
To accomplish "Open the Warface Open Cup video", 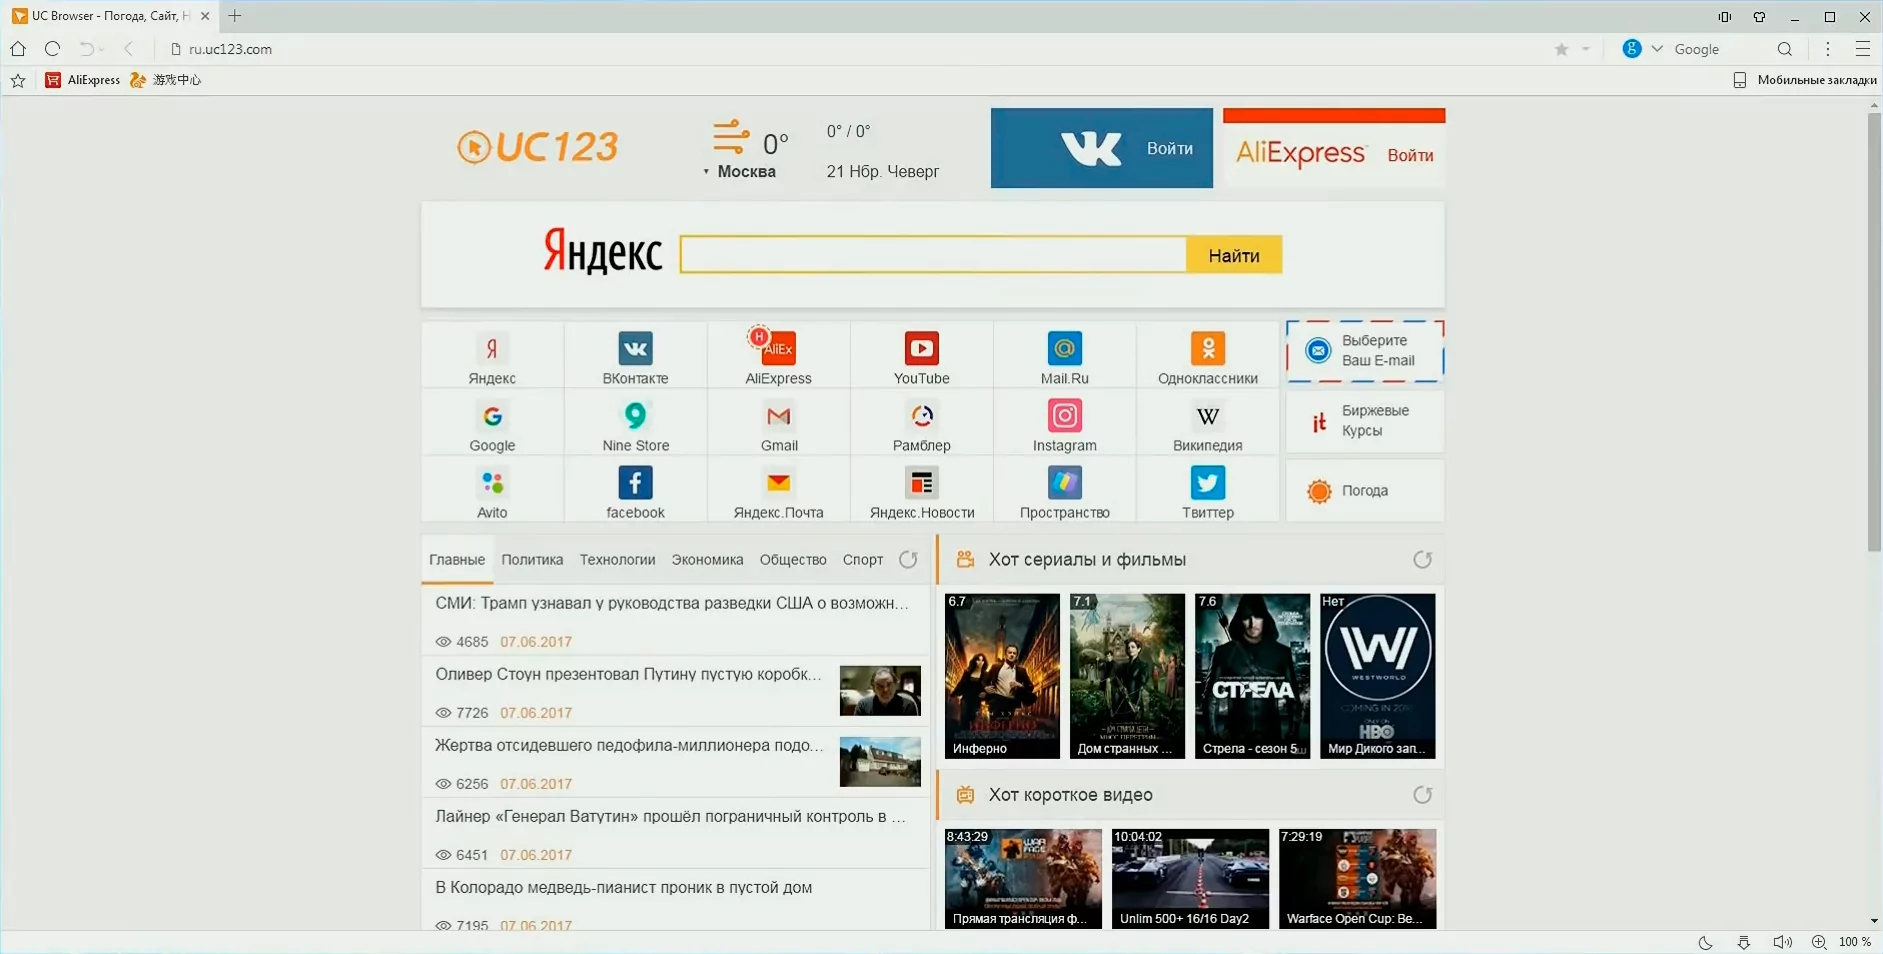I will click(1357, 879).
